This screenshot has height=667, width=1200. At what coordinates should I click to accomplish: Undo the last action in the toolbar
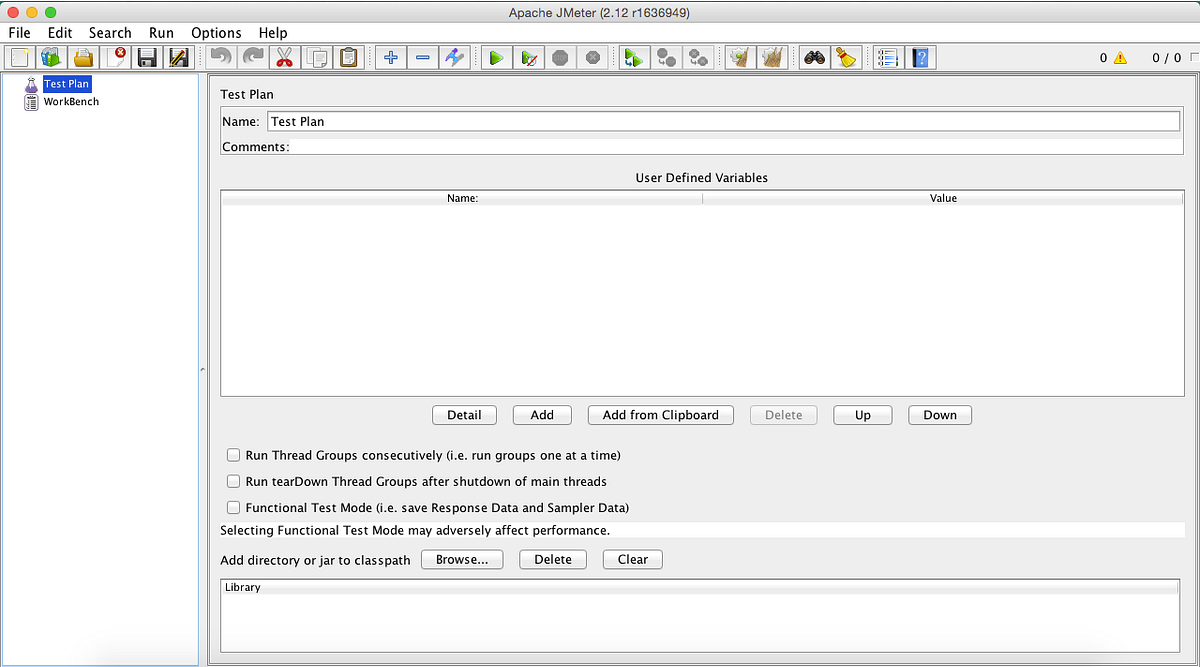220,57
